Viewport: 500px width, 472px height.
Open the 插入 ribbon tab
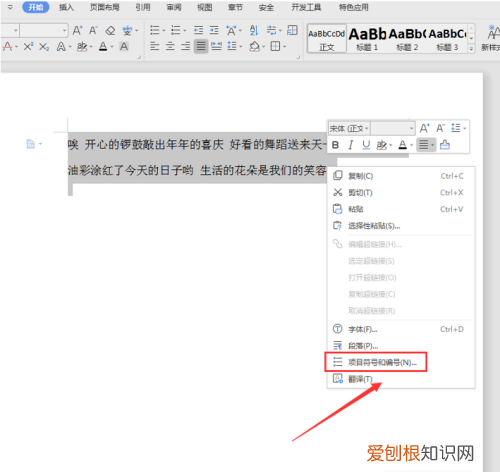click(x=66, y=7)
